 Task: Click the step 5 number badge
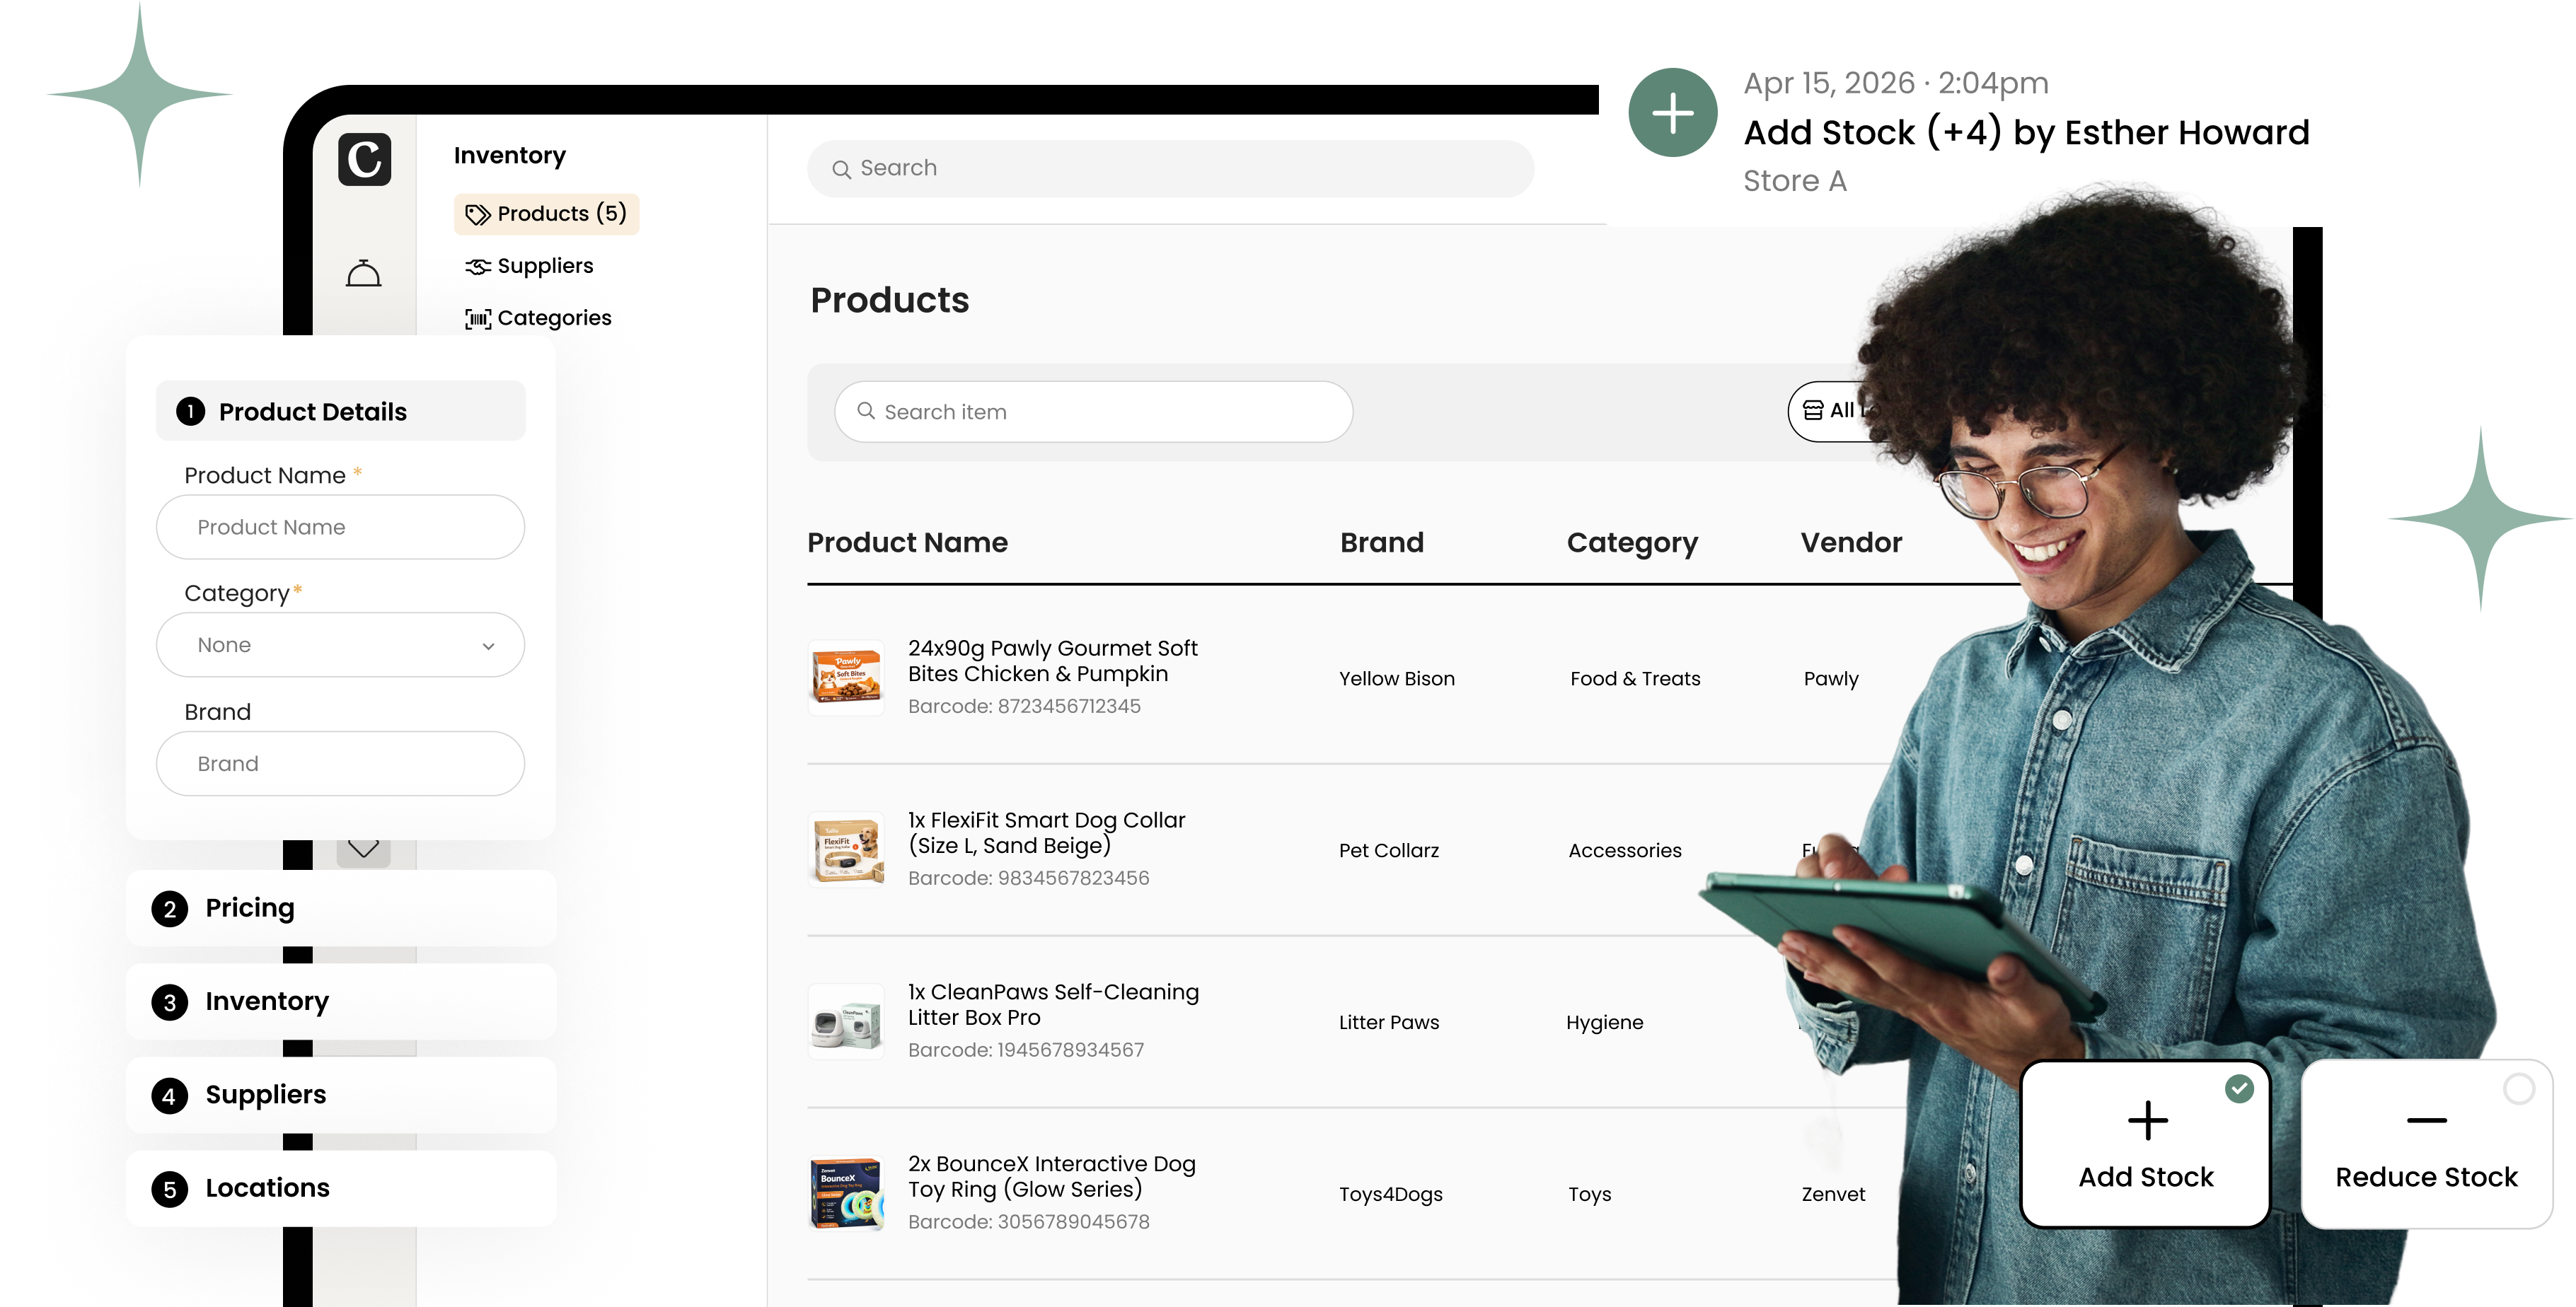pyautogui.click(x=169, y=1189)
